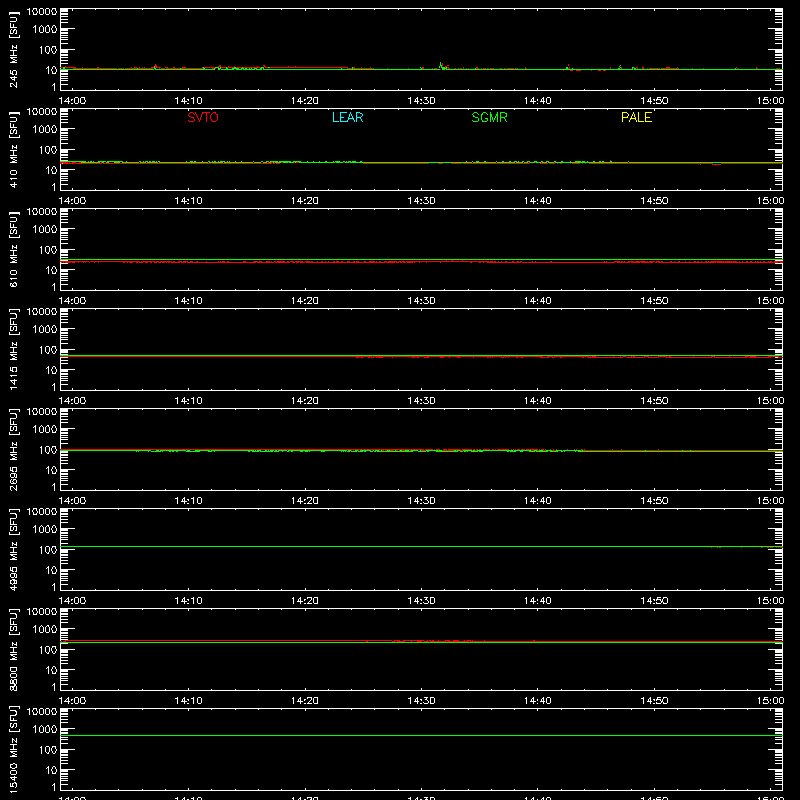Click the 14:10 time label under 245 MHz plot
This screenshot has width=800, height=800.
tap(188, 101)
